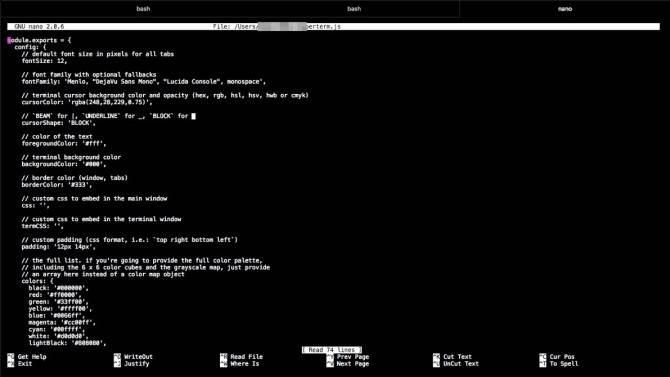Switch to the first bash tab
This screenshot has width=670, height=377.
pos(143,9)
